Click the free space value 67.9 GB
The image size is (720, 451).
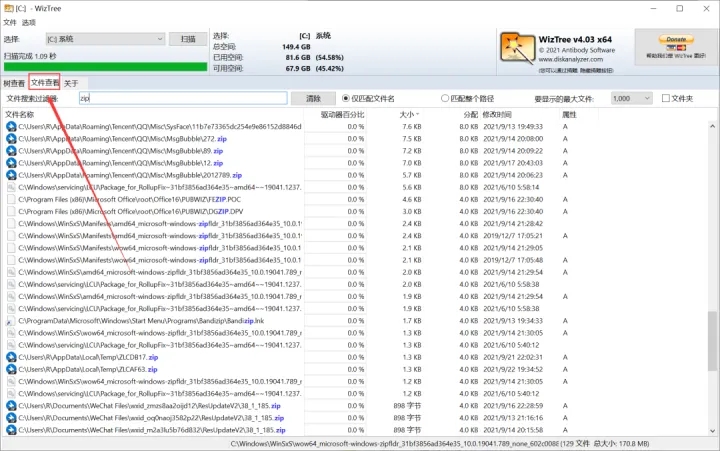pyautogui.click(x=298, y=68)
